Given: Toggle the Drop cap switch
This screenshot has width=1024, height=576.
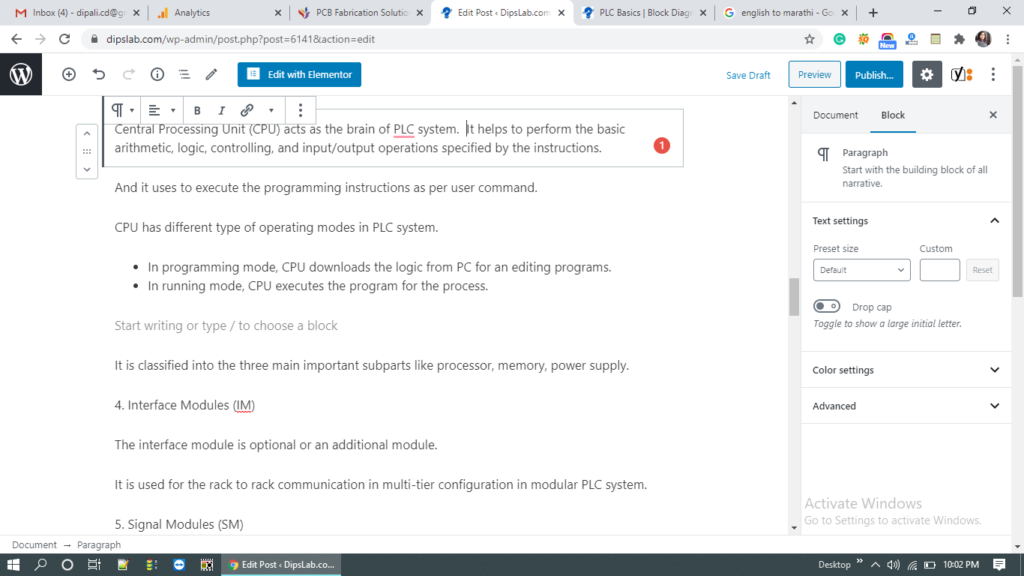Looking at the screenshot, I should (x=826, y=307).
